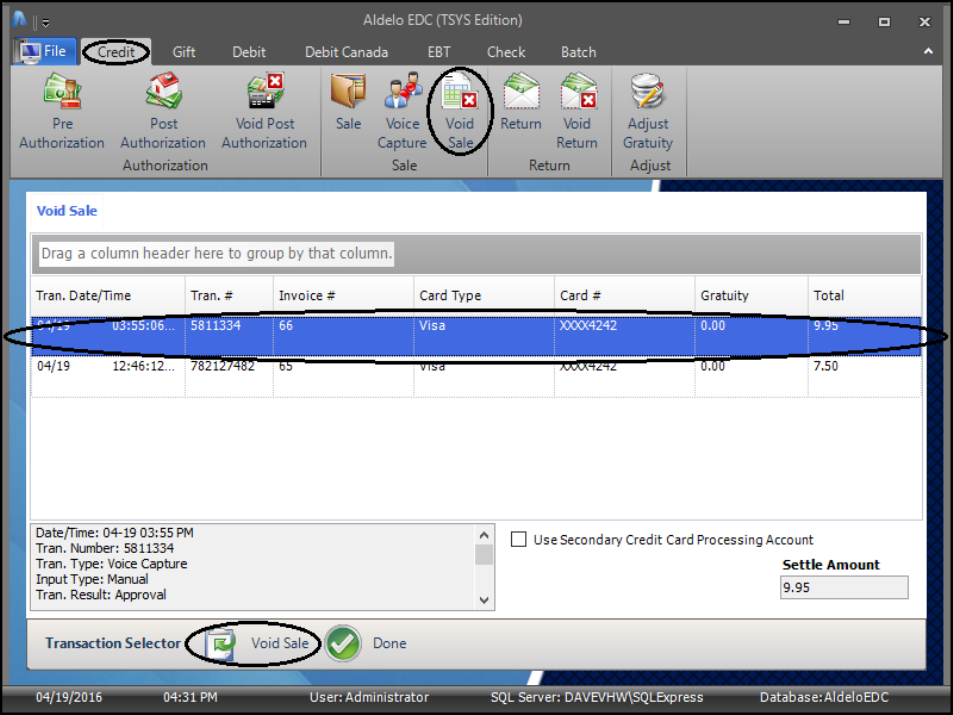Enable Use Secondary Credit Card Processing Account
Viewport: 953px width, 715px height.
coord(518,539)
